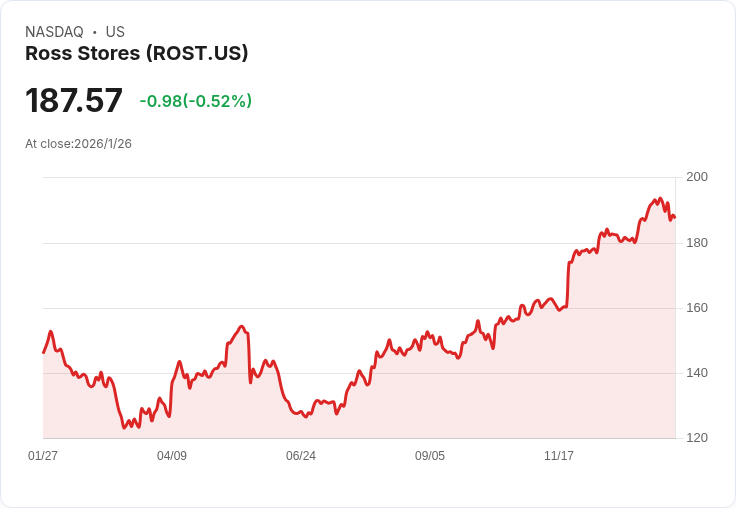Click the 120 price axis label
Image resolution: width=736 pixels, height=508 pixels.
[x=697, y=438]
